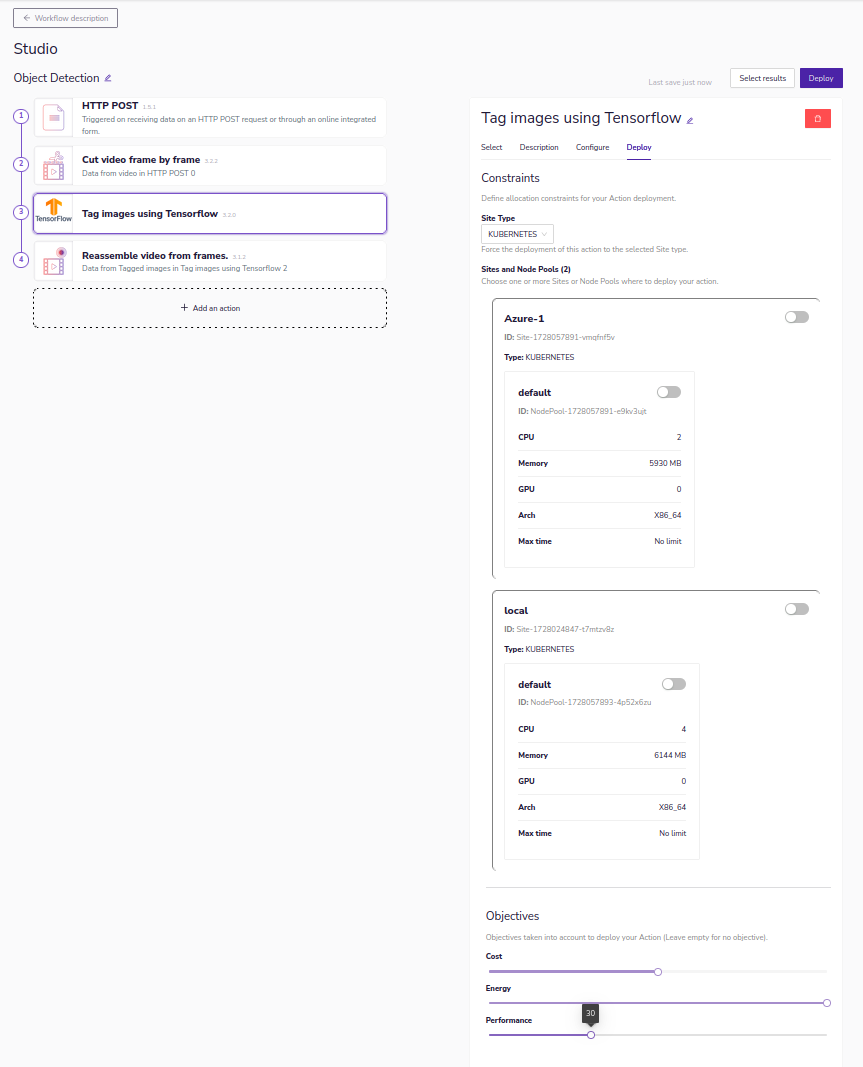Click the Reassemble video action icon
This screenshot has height=1067, width=863.
coord(54,261)
